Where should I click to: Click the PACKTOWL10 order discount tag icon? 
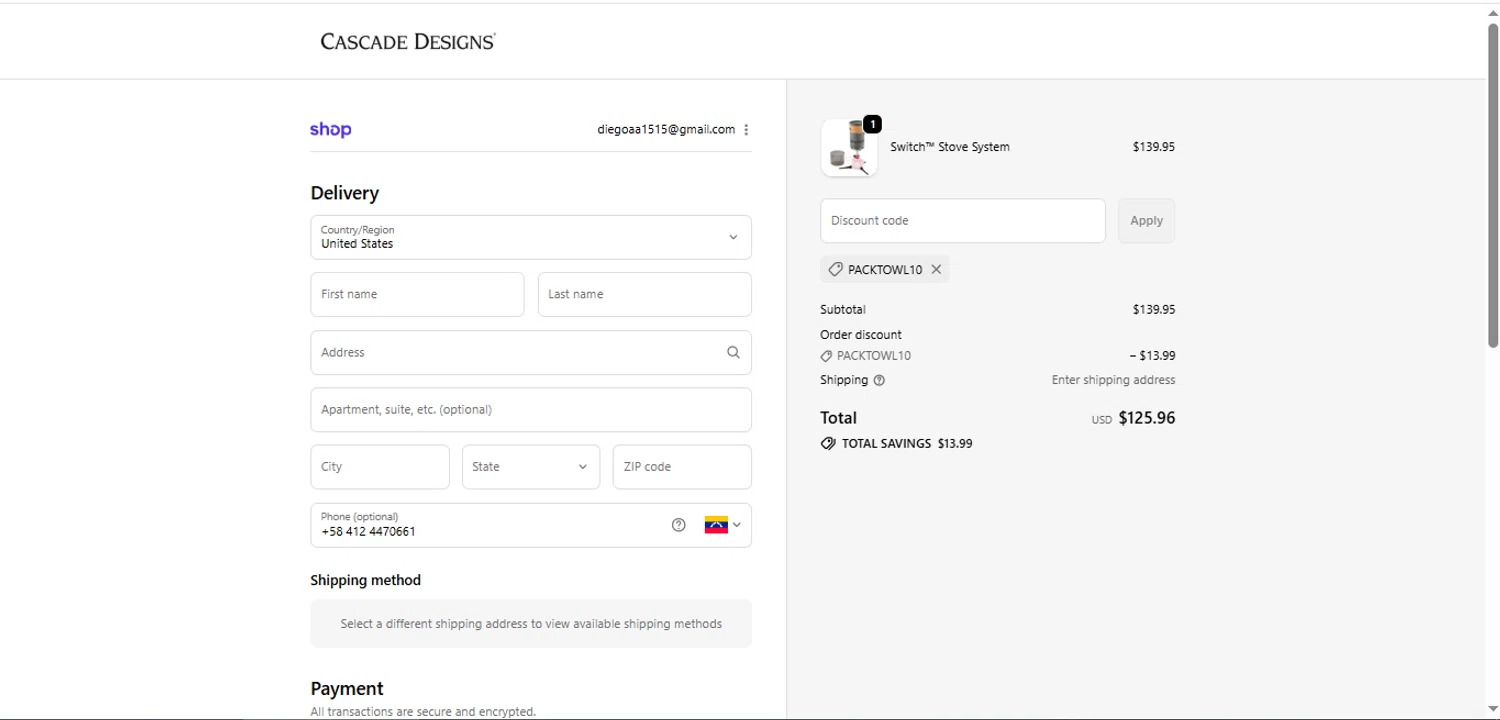826,356
